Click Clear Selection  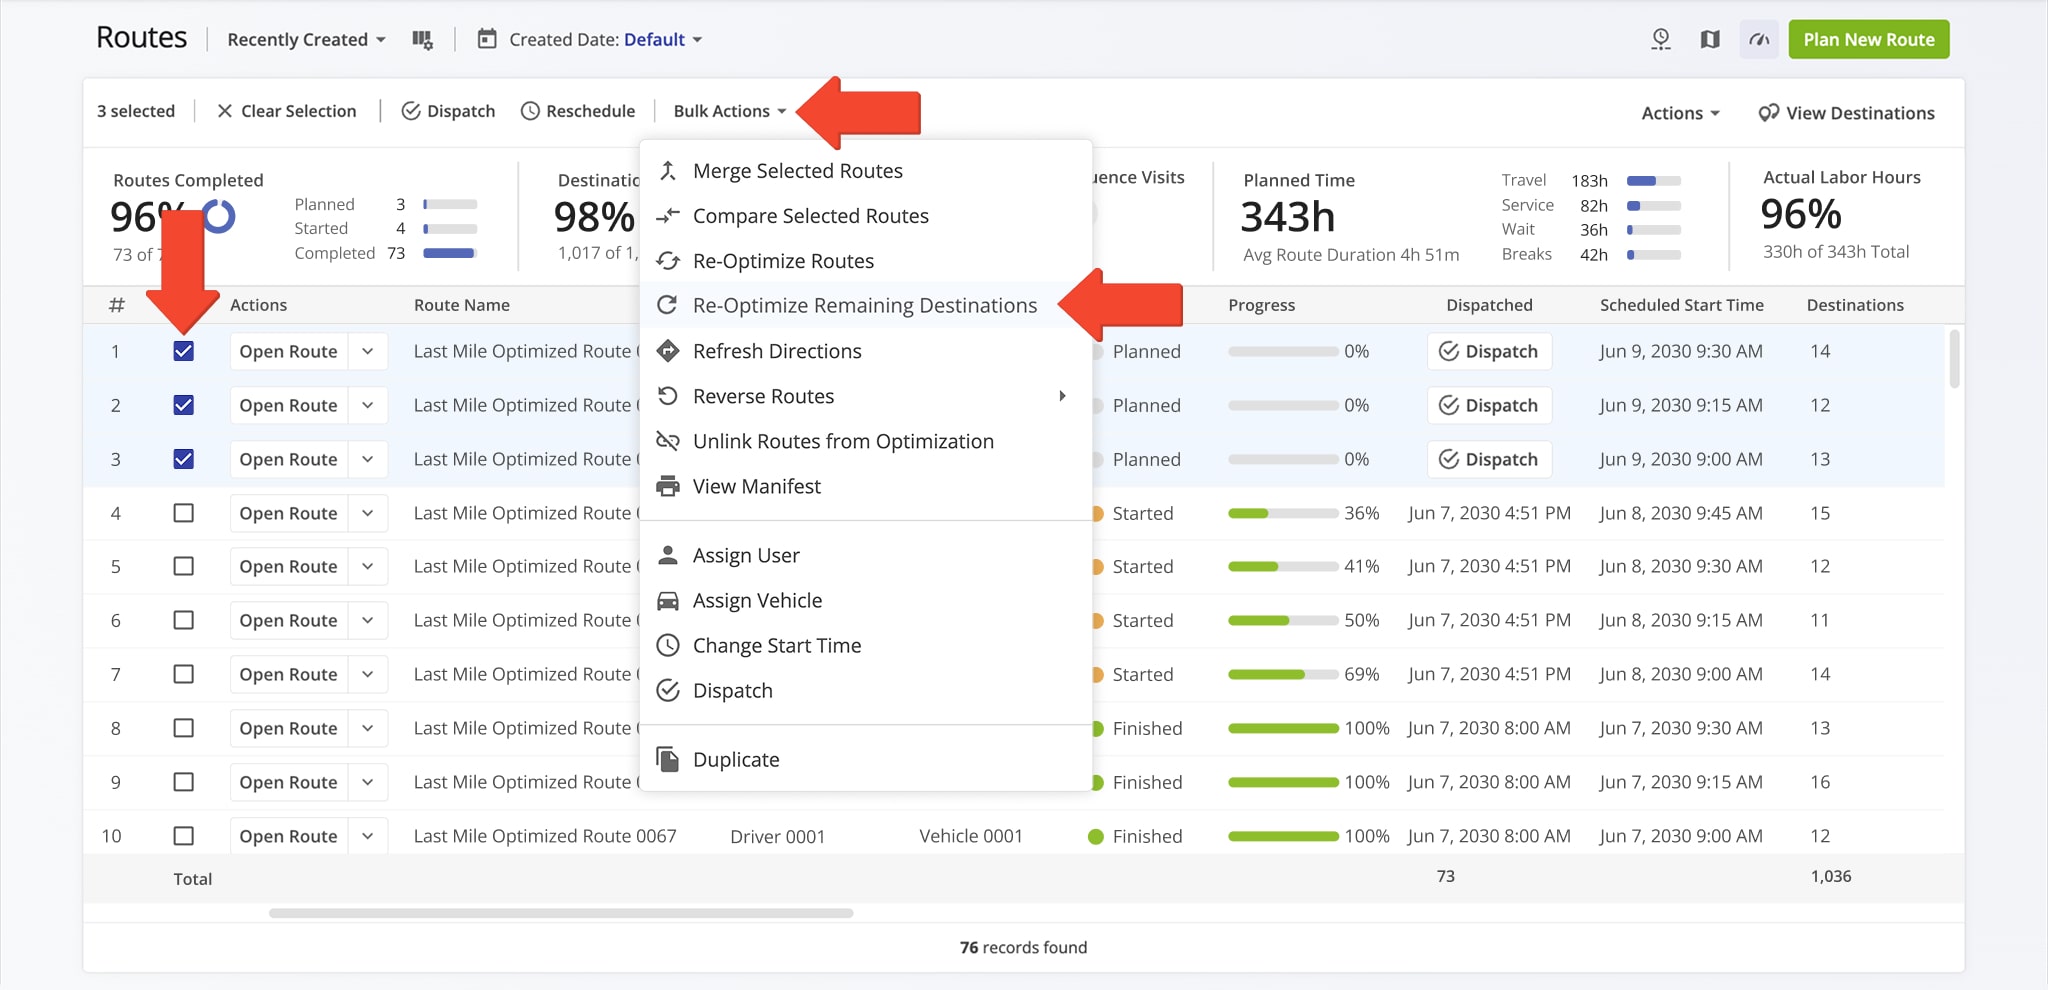pyautogui.click(x=287, y=111)
